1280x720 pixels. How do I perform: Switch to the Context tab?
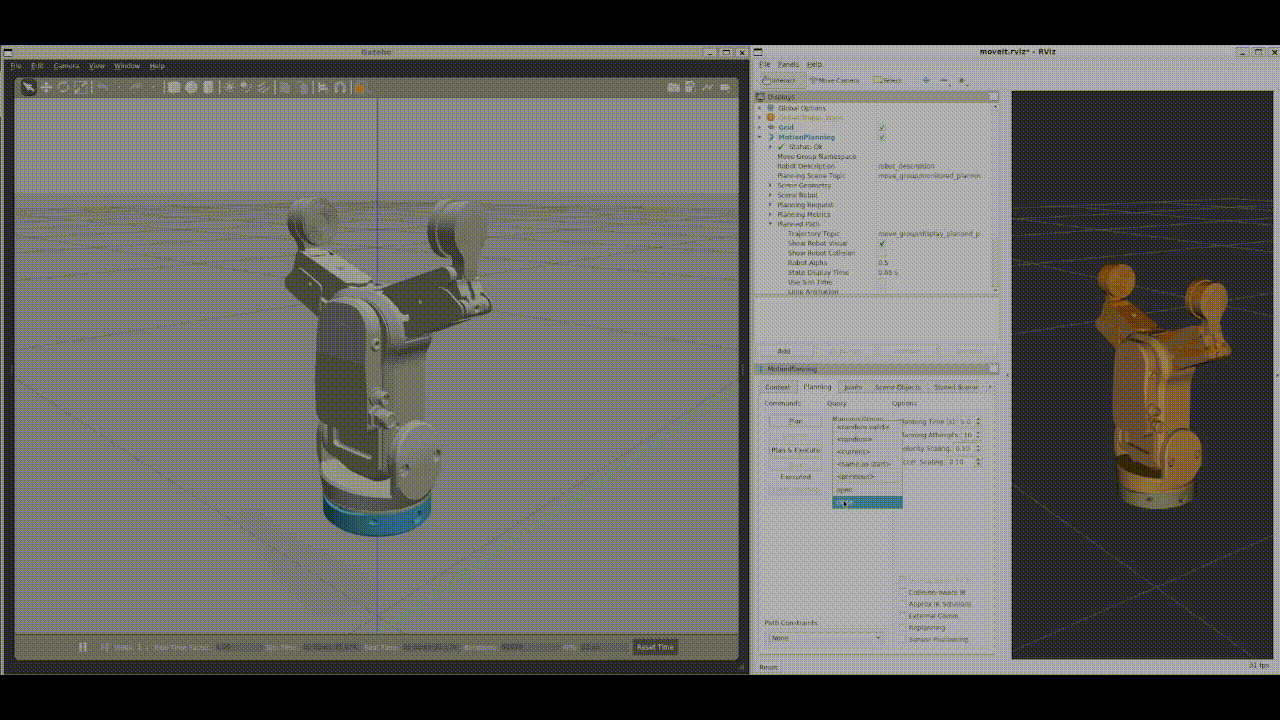(x=777, y=387)
